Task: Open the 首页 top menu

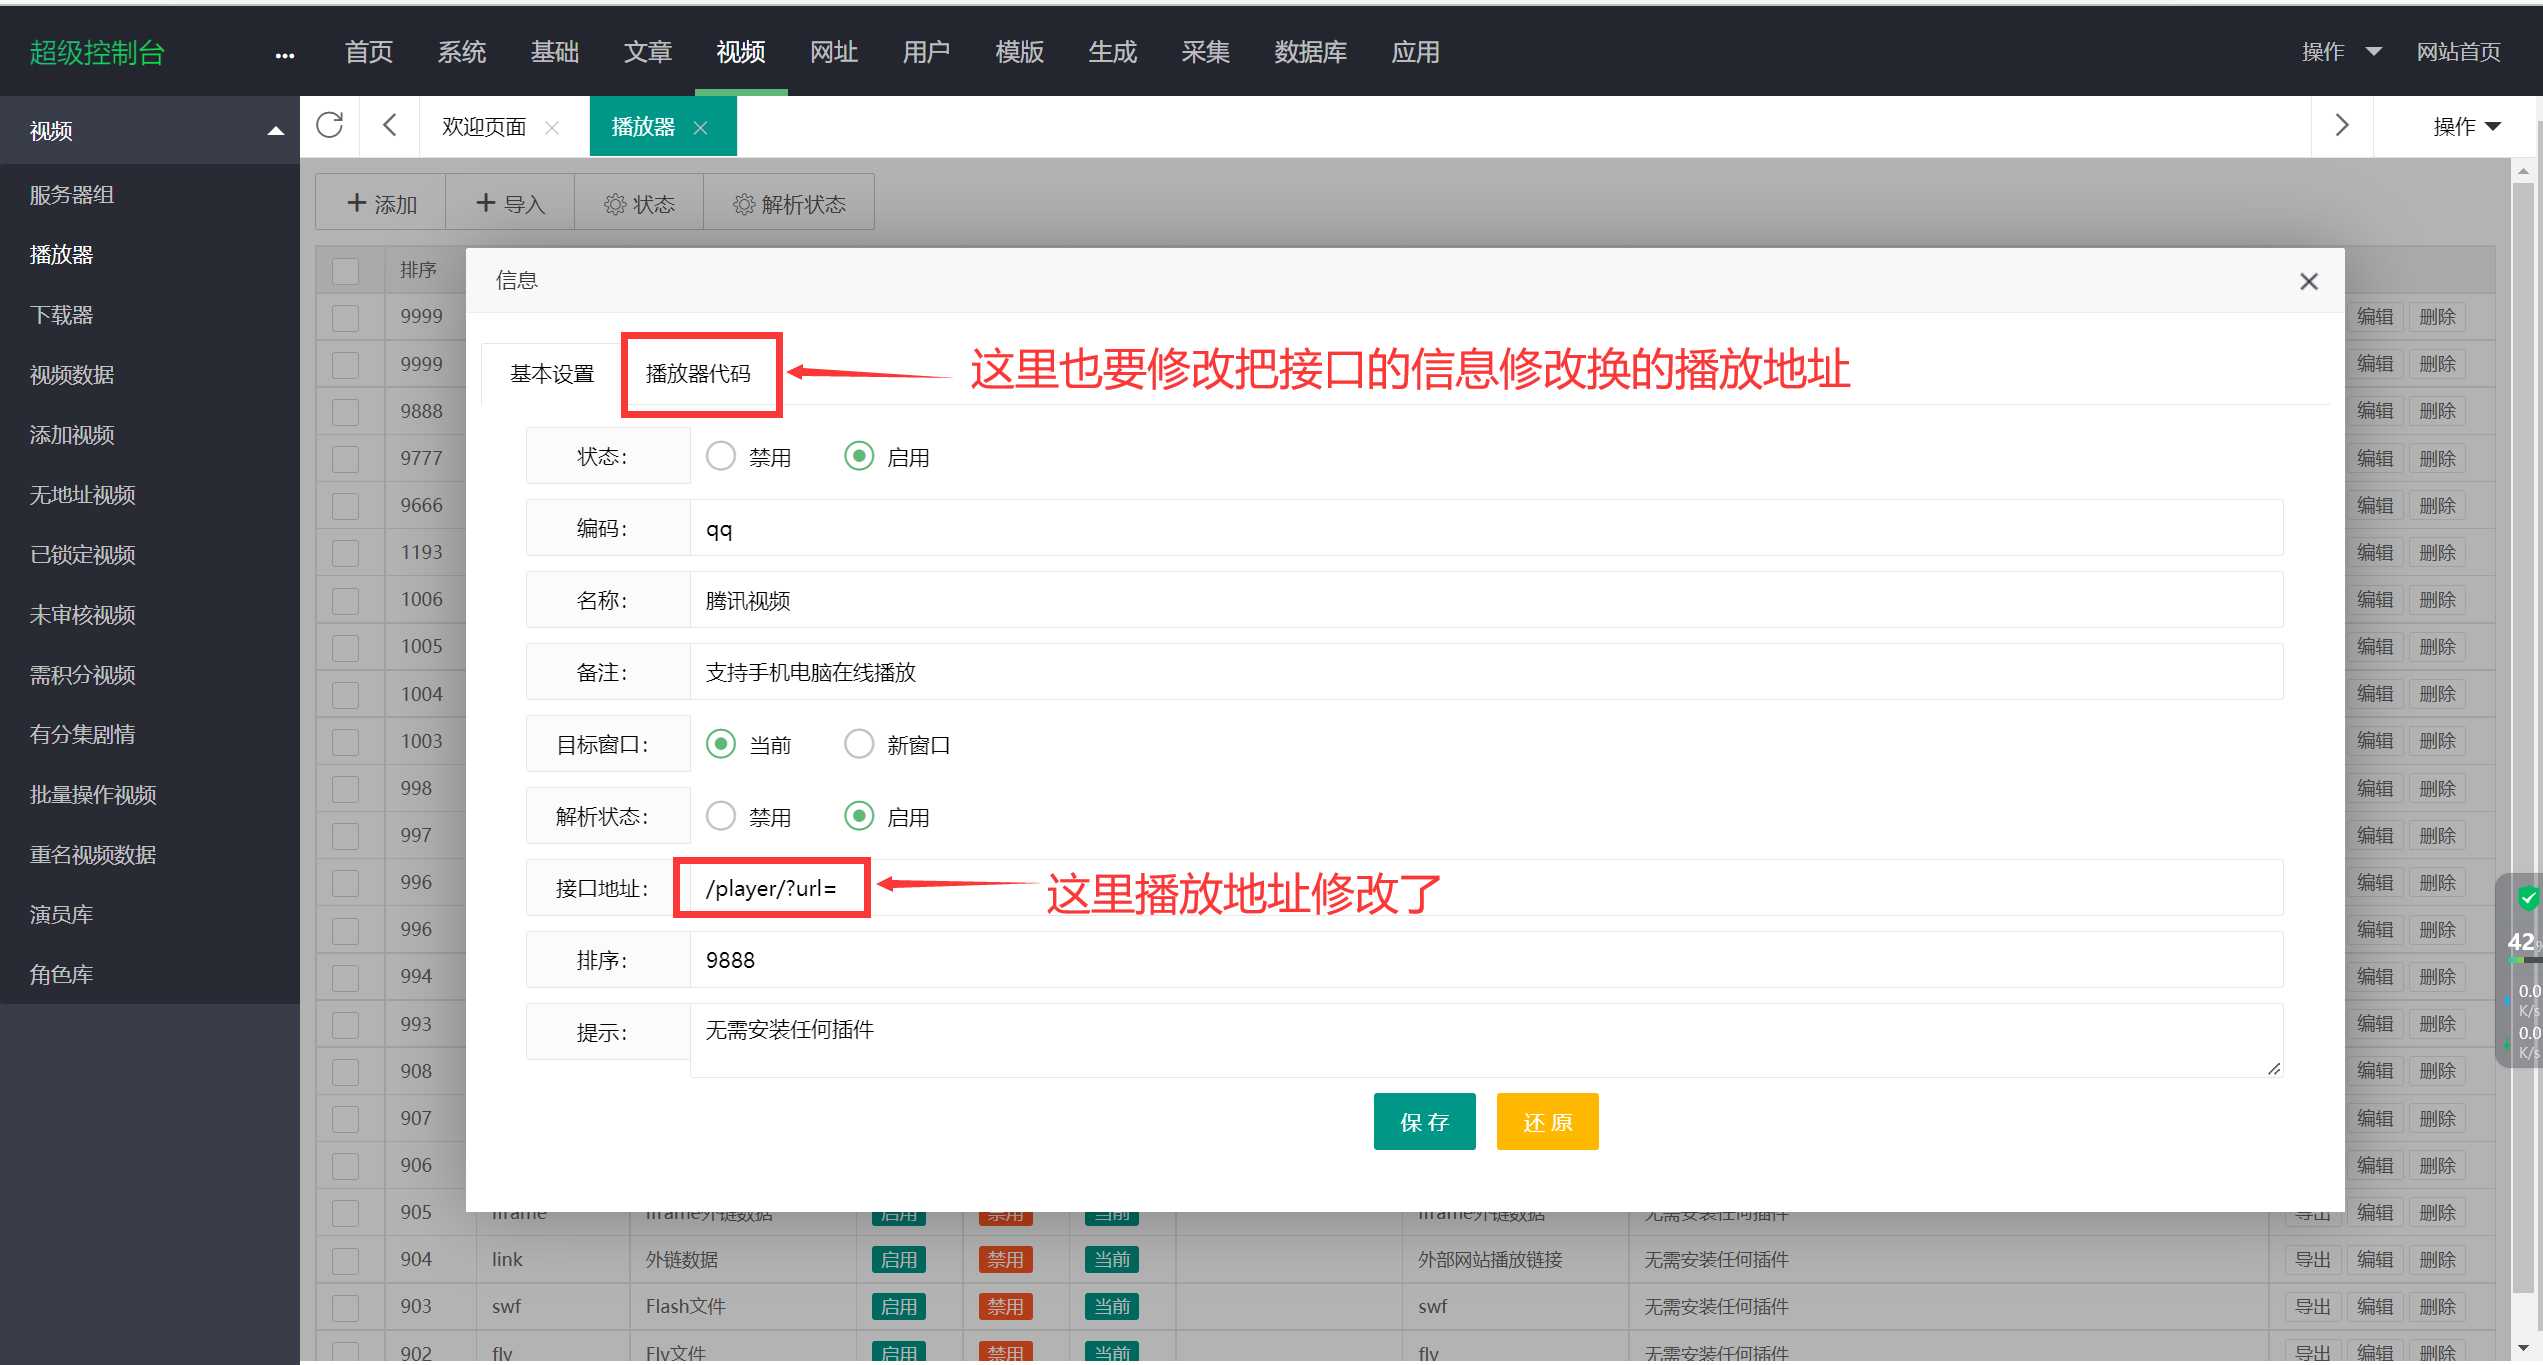Action: click(x=368, y=52)
